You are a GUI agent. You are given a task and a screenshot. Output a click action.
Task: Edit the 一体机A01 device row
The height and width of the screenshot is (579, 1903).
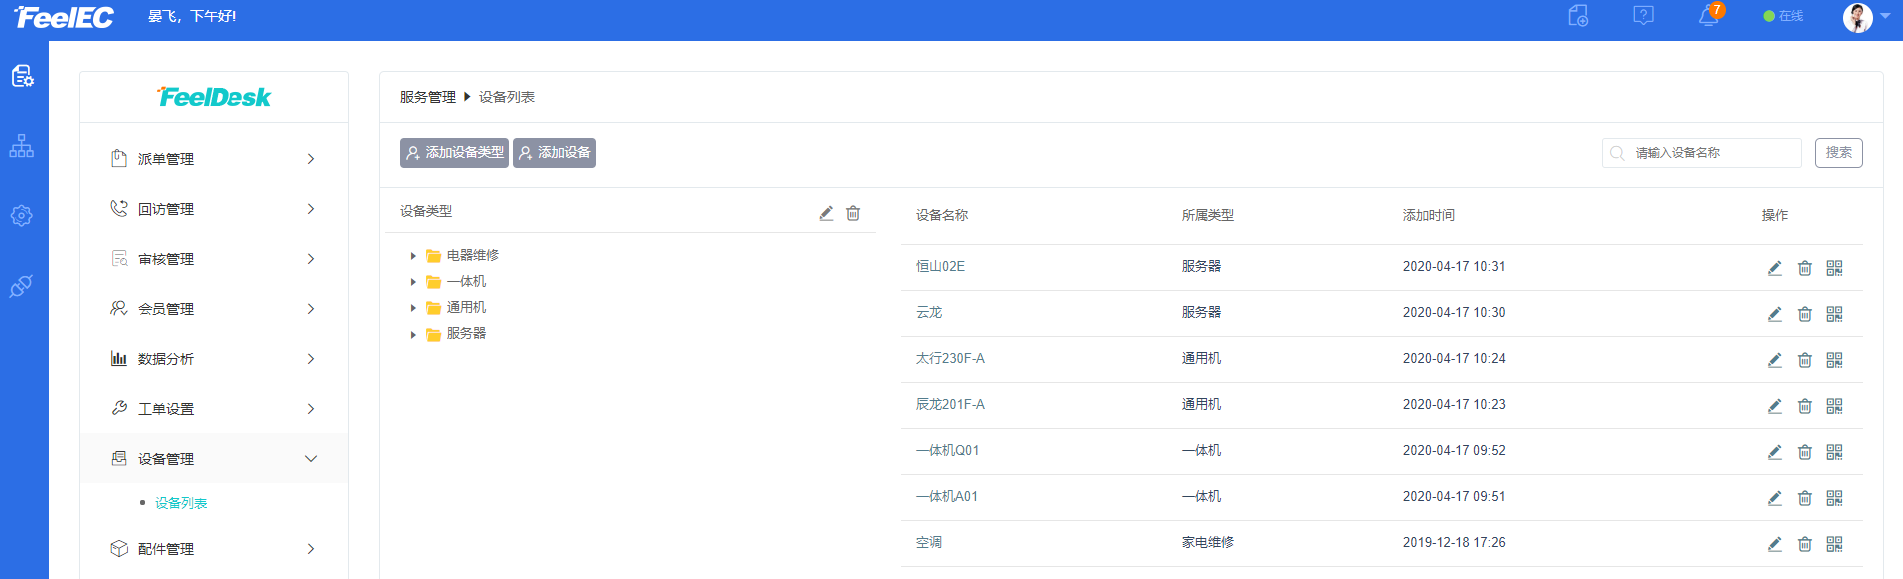tap(1775, 498)
